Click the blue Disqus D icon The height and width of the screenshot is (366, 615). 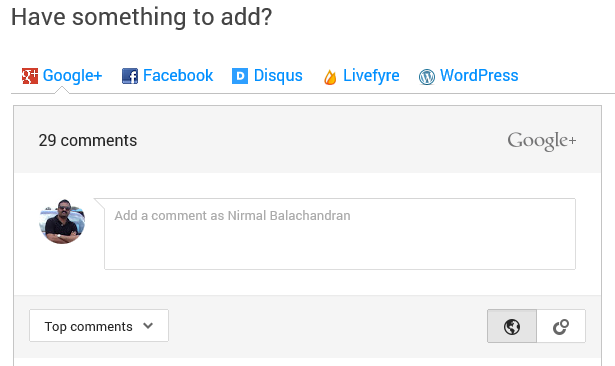[240, 76]
